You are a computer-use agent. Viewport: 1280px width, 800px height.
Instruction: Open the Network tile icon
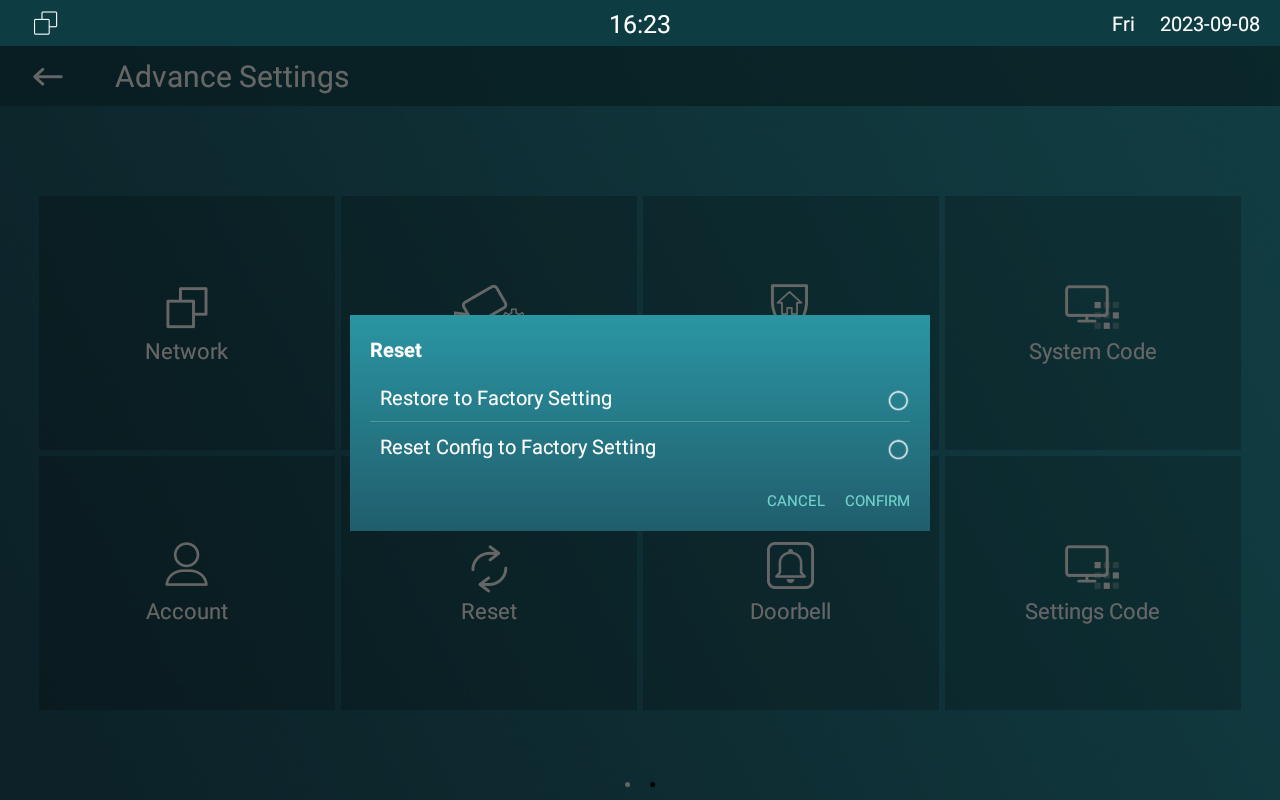pyautogui.click(x=187, y=308)
